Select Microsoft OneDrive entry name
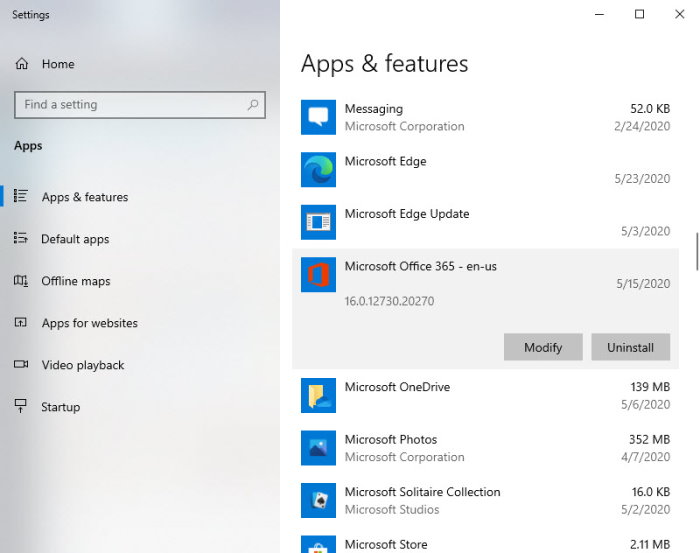700x553 pixels. pos(397,387)
